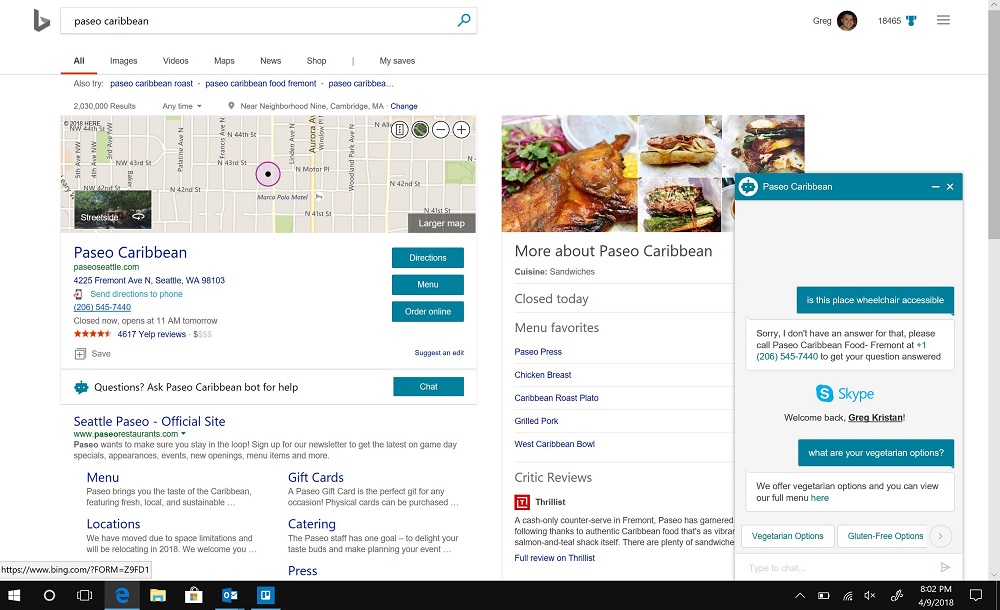Click the Thrillist logo icon

[522, 502]
